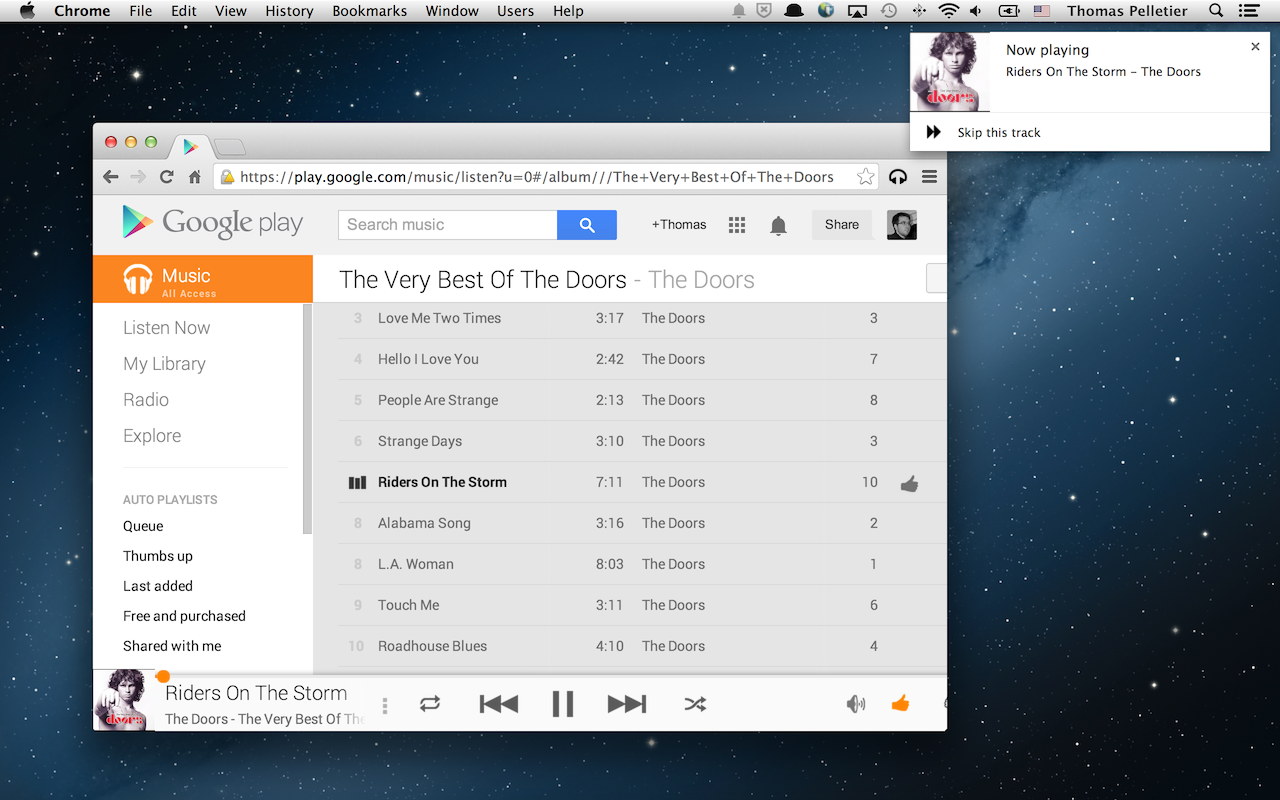1280x800 pixels.
Task: Pause the playing track
Action: pyautogui.click(x=563, y=704)
